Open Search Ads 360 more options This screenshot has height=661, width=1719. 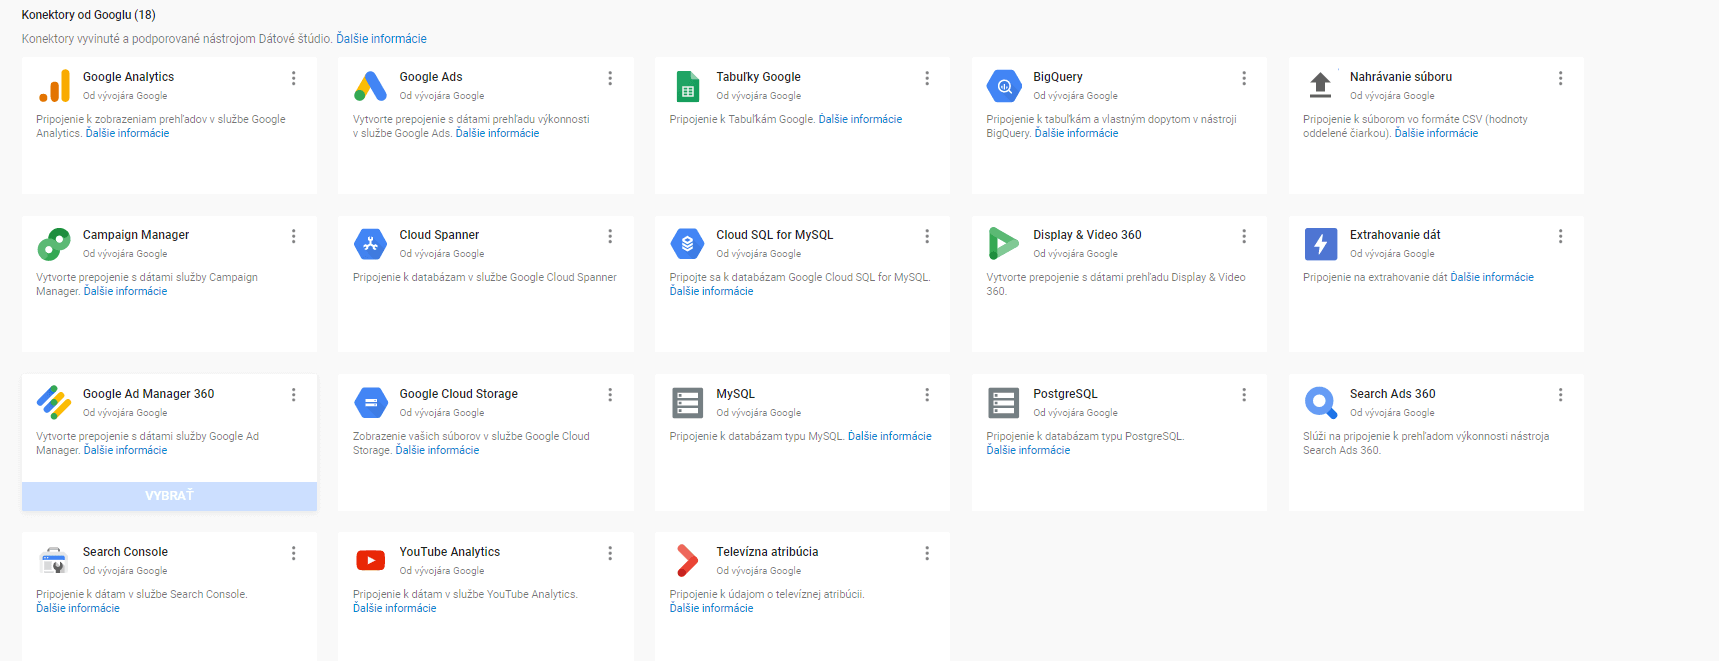(1560, 395)
